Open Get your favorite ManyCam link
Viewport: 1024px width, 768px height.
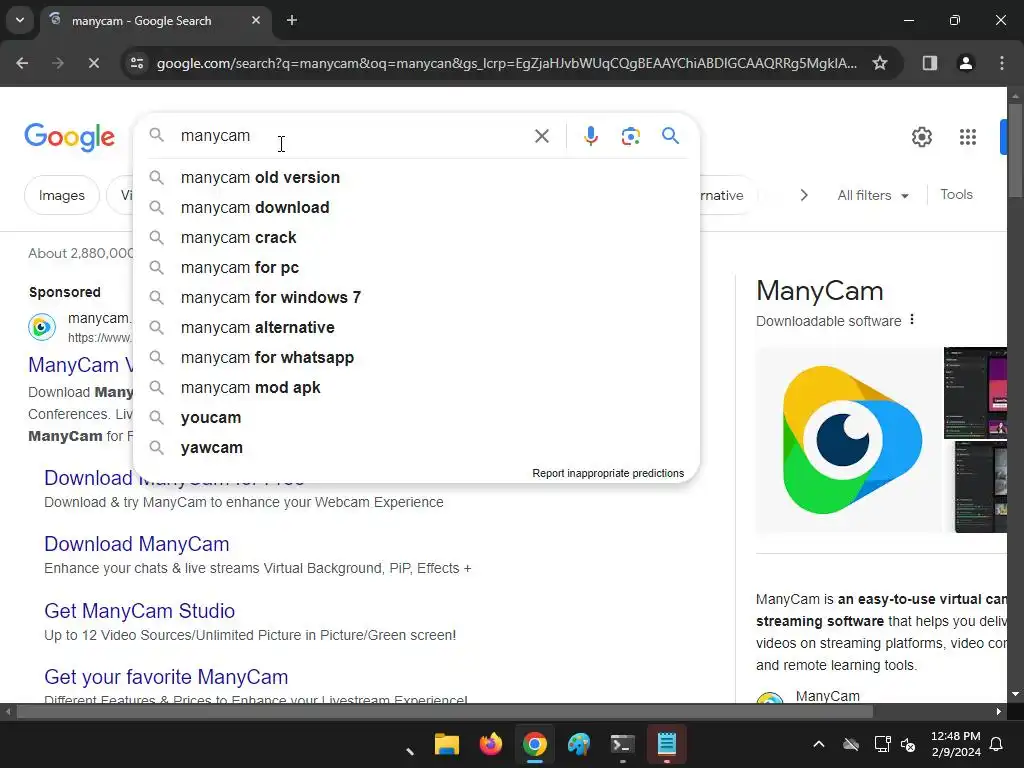pyautogui.click(x=166, y=677)
